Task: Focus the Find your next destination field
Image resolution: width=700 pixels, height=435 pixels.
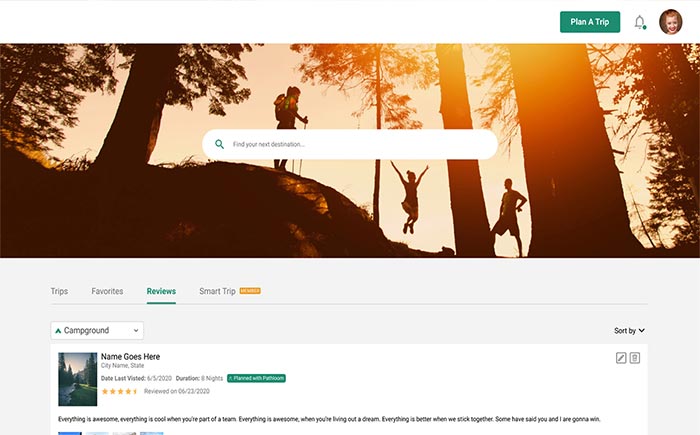Action: tap(360, 144)
